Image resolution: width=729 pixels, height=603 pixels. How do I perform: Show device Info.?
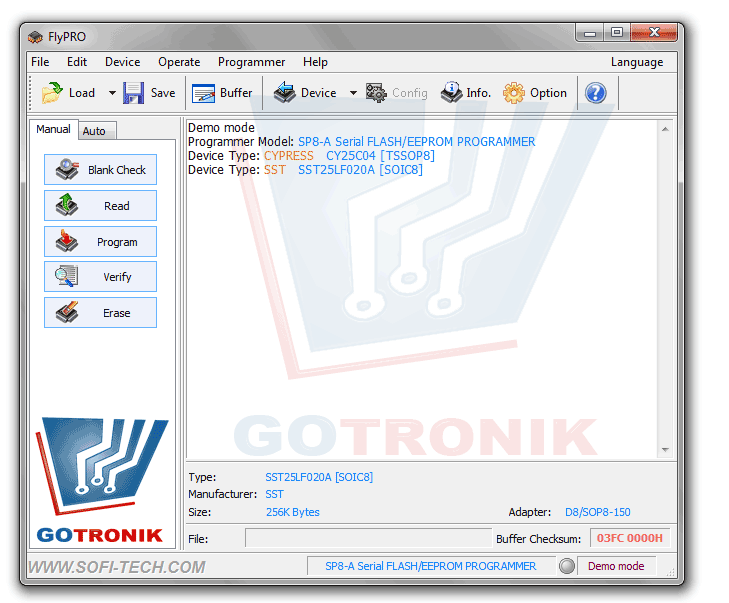click(x=465, y=93)
